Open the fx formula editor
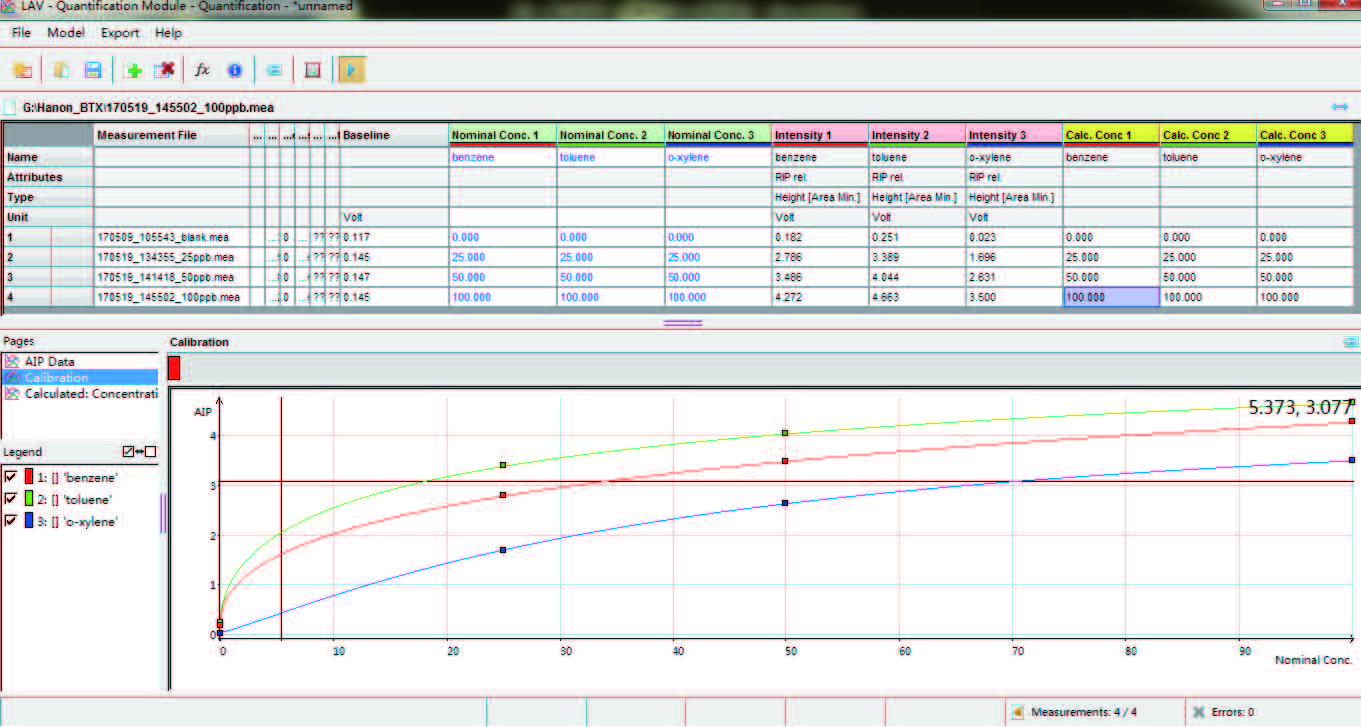This screenshot has width=1361, height=727. point(202,70)
